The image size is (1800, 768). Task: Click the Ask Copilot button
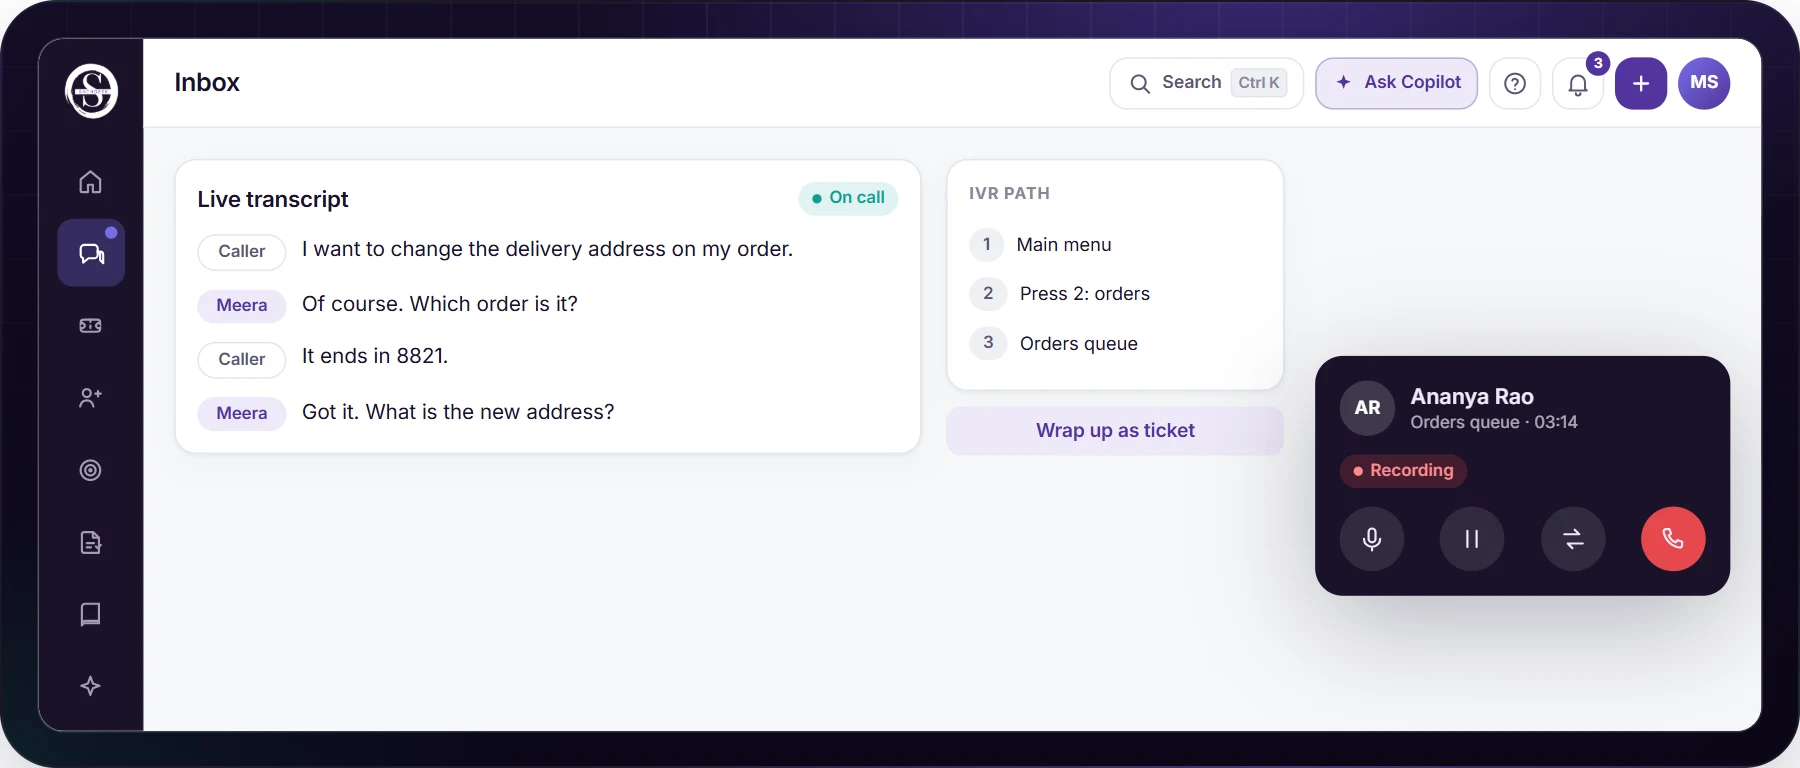[1397, 83]
